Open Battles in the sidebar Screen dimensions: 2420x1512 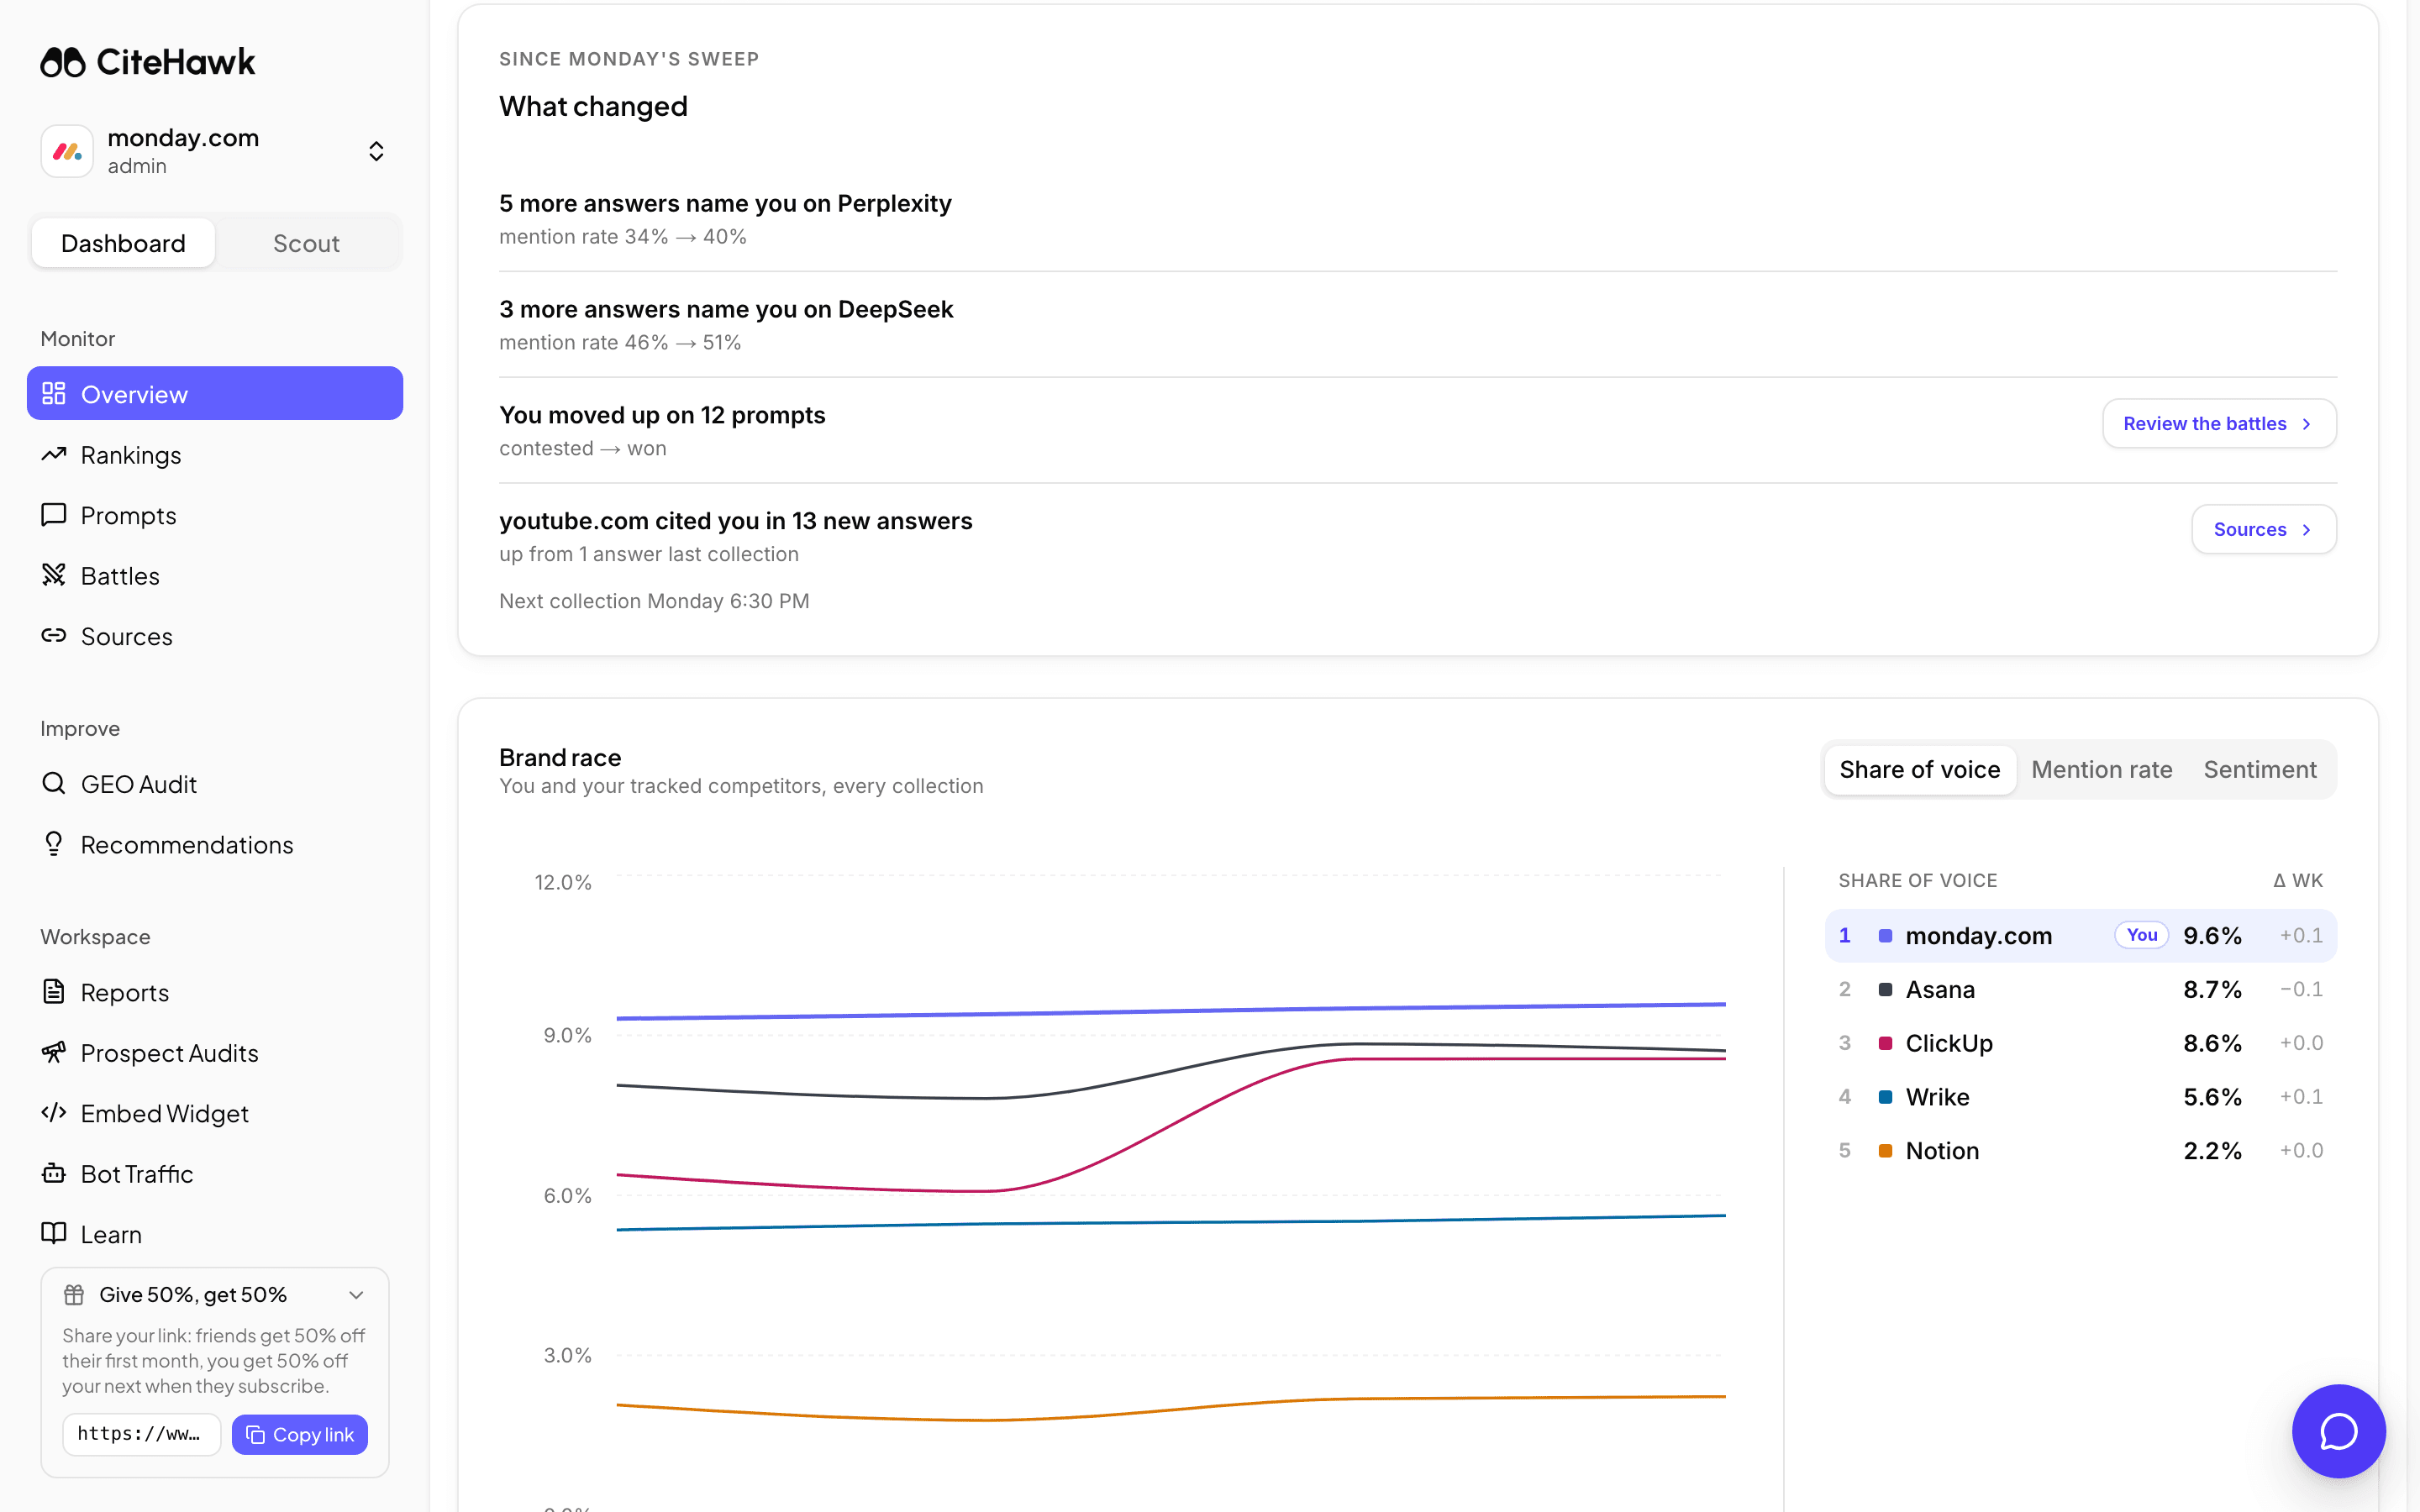[215, 575]
